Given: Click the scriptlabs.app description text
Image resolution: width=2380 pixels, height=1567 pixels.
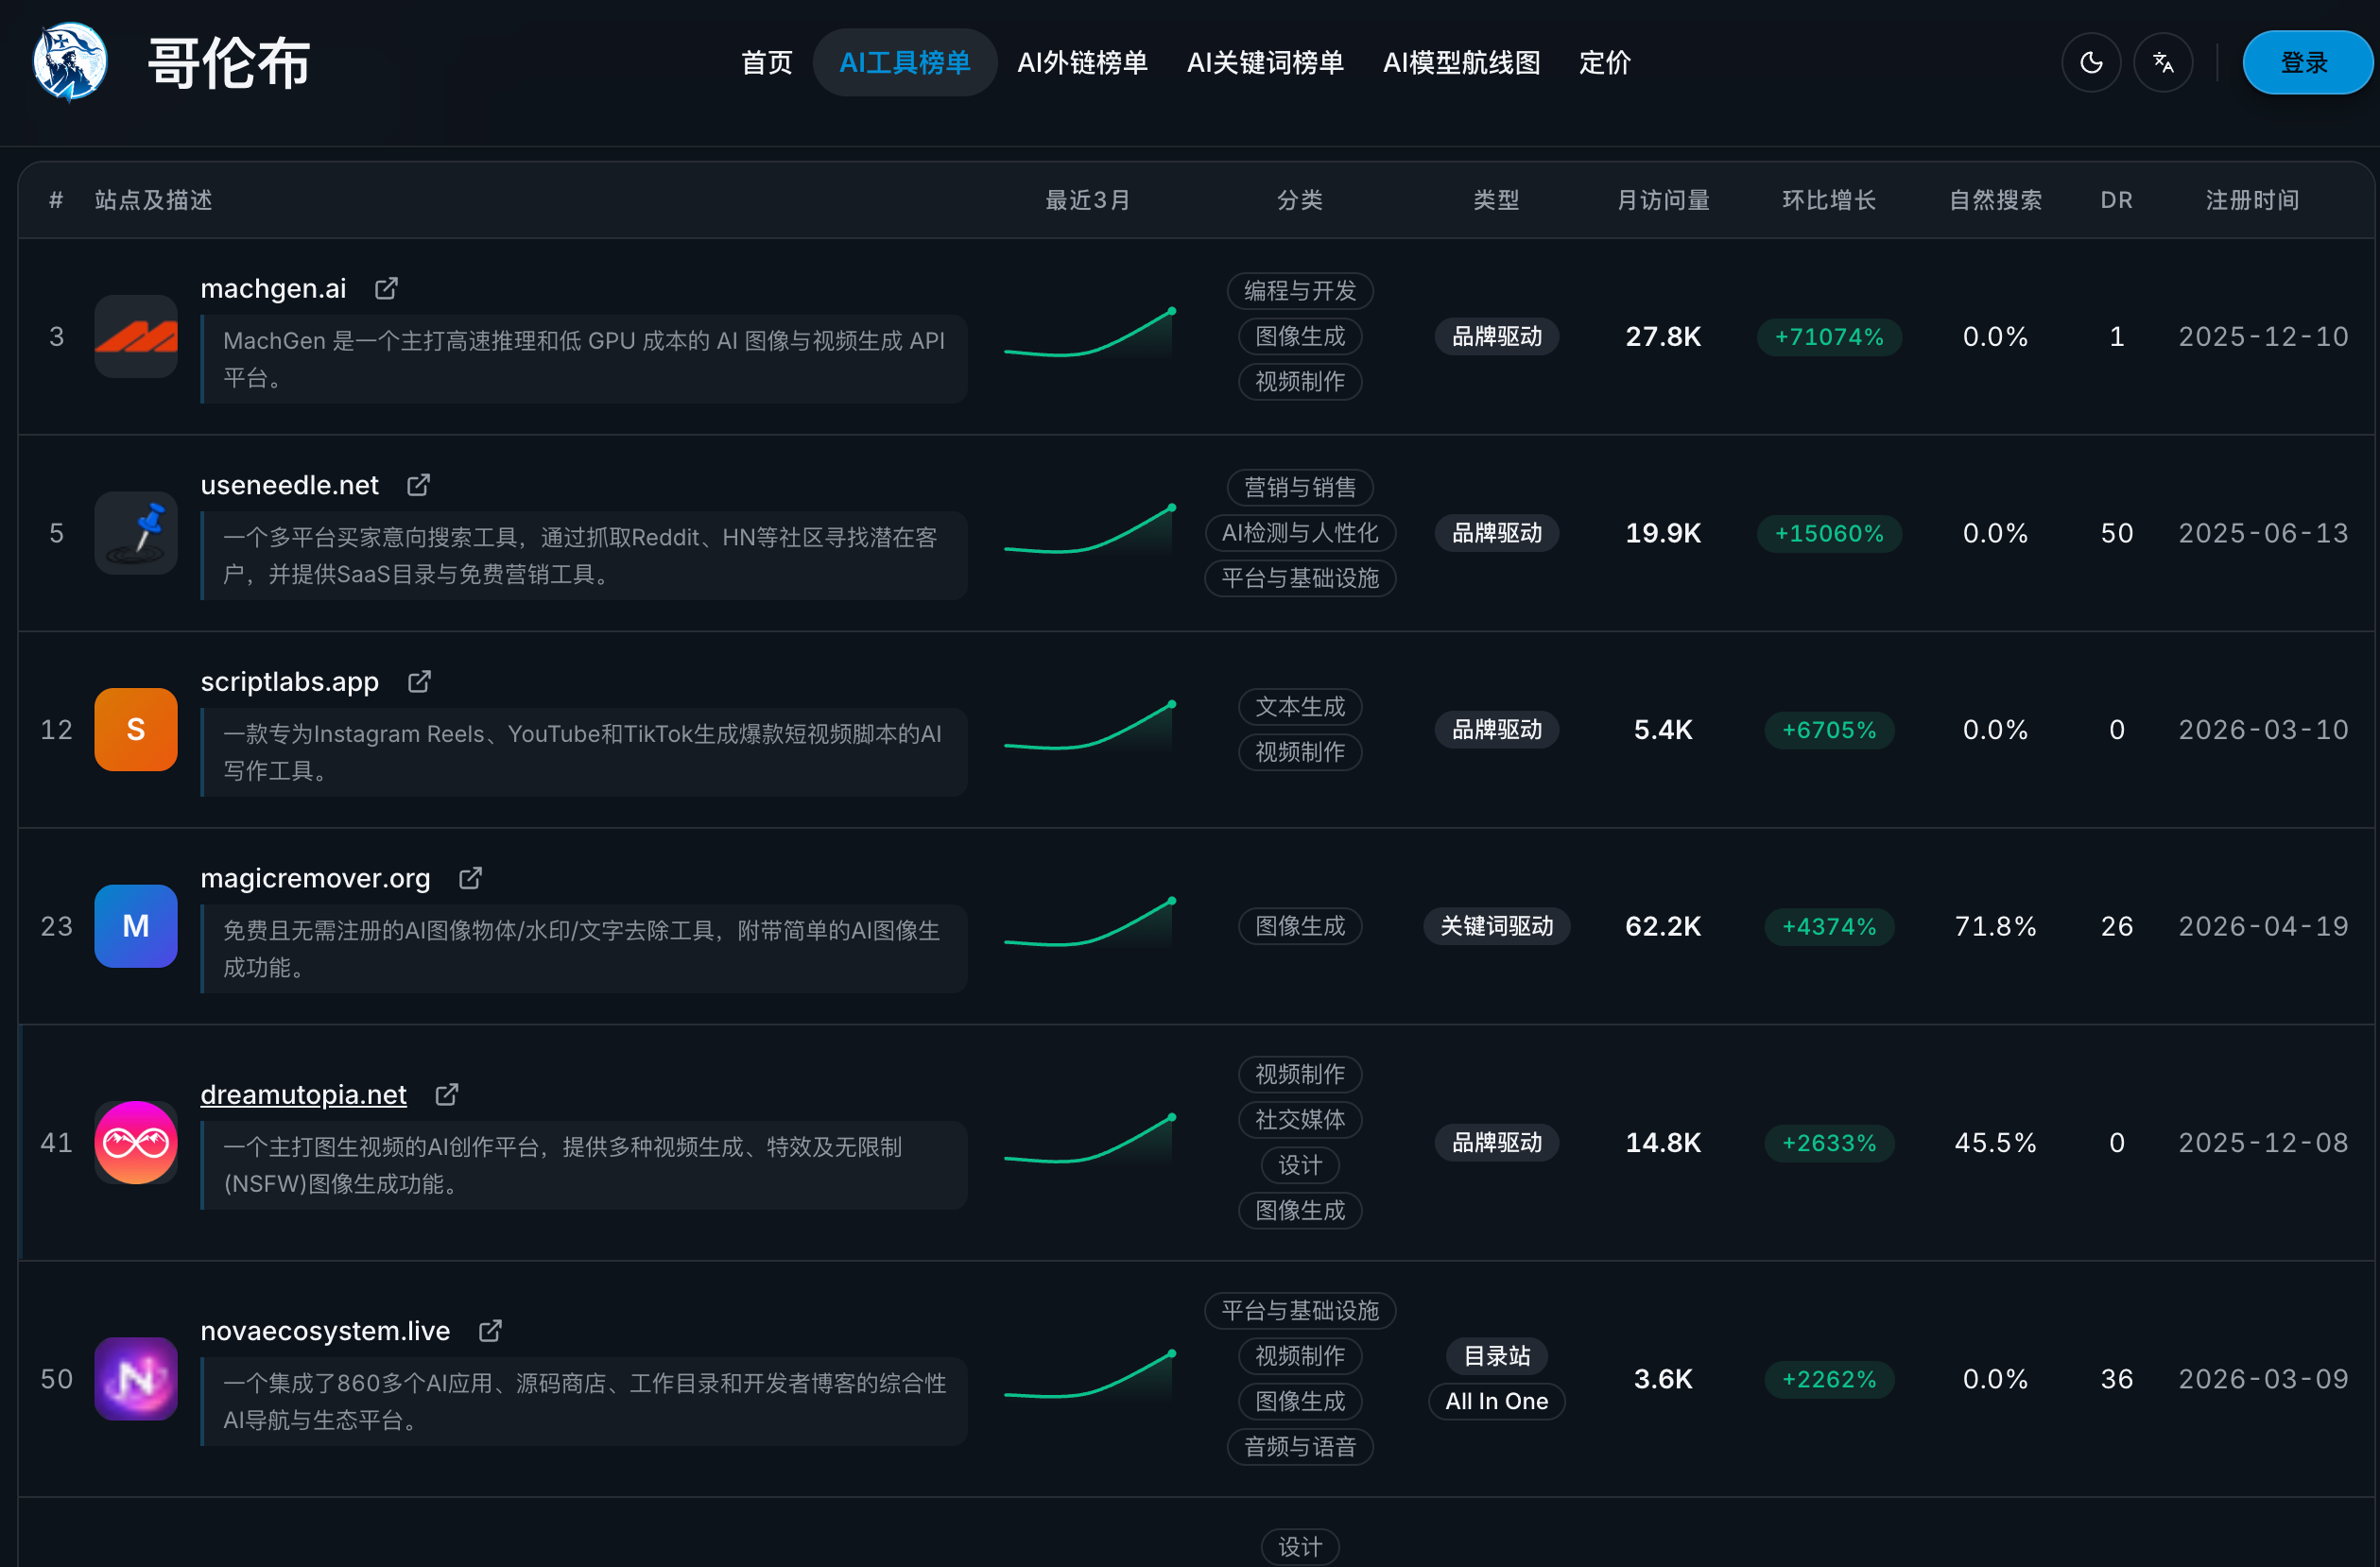Looking at the screenshot, I should point(582,752).
